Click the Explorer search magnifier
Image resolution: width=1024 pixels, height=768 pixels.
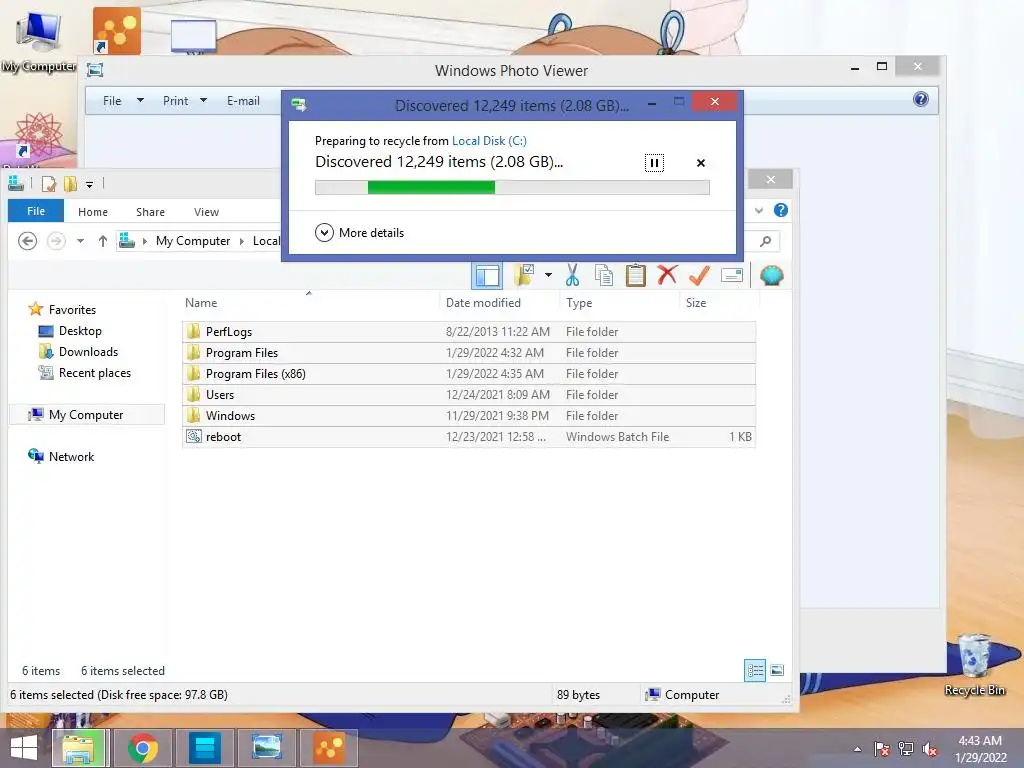point(765,242)
